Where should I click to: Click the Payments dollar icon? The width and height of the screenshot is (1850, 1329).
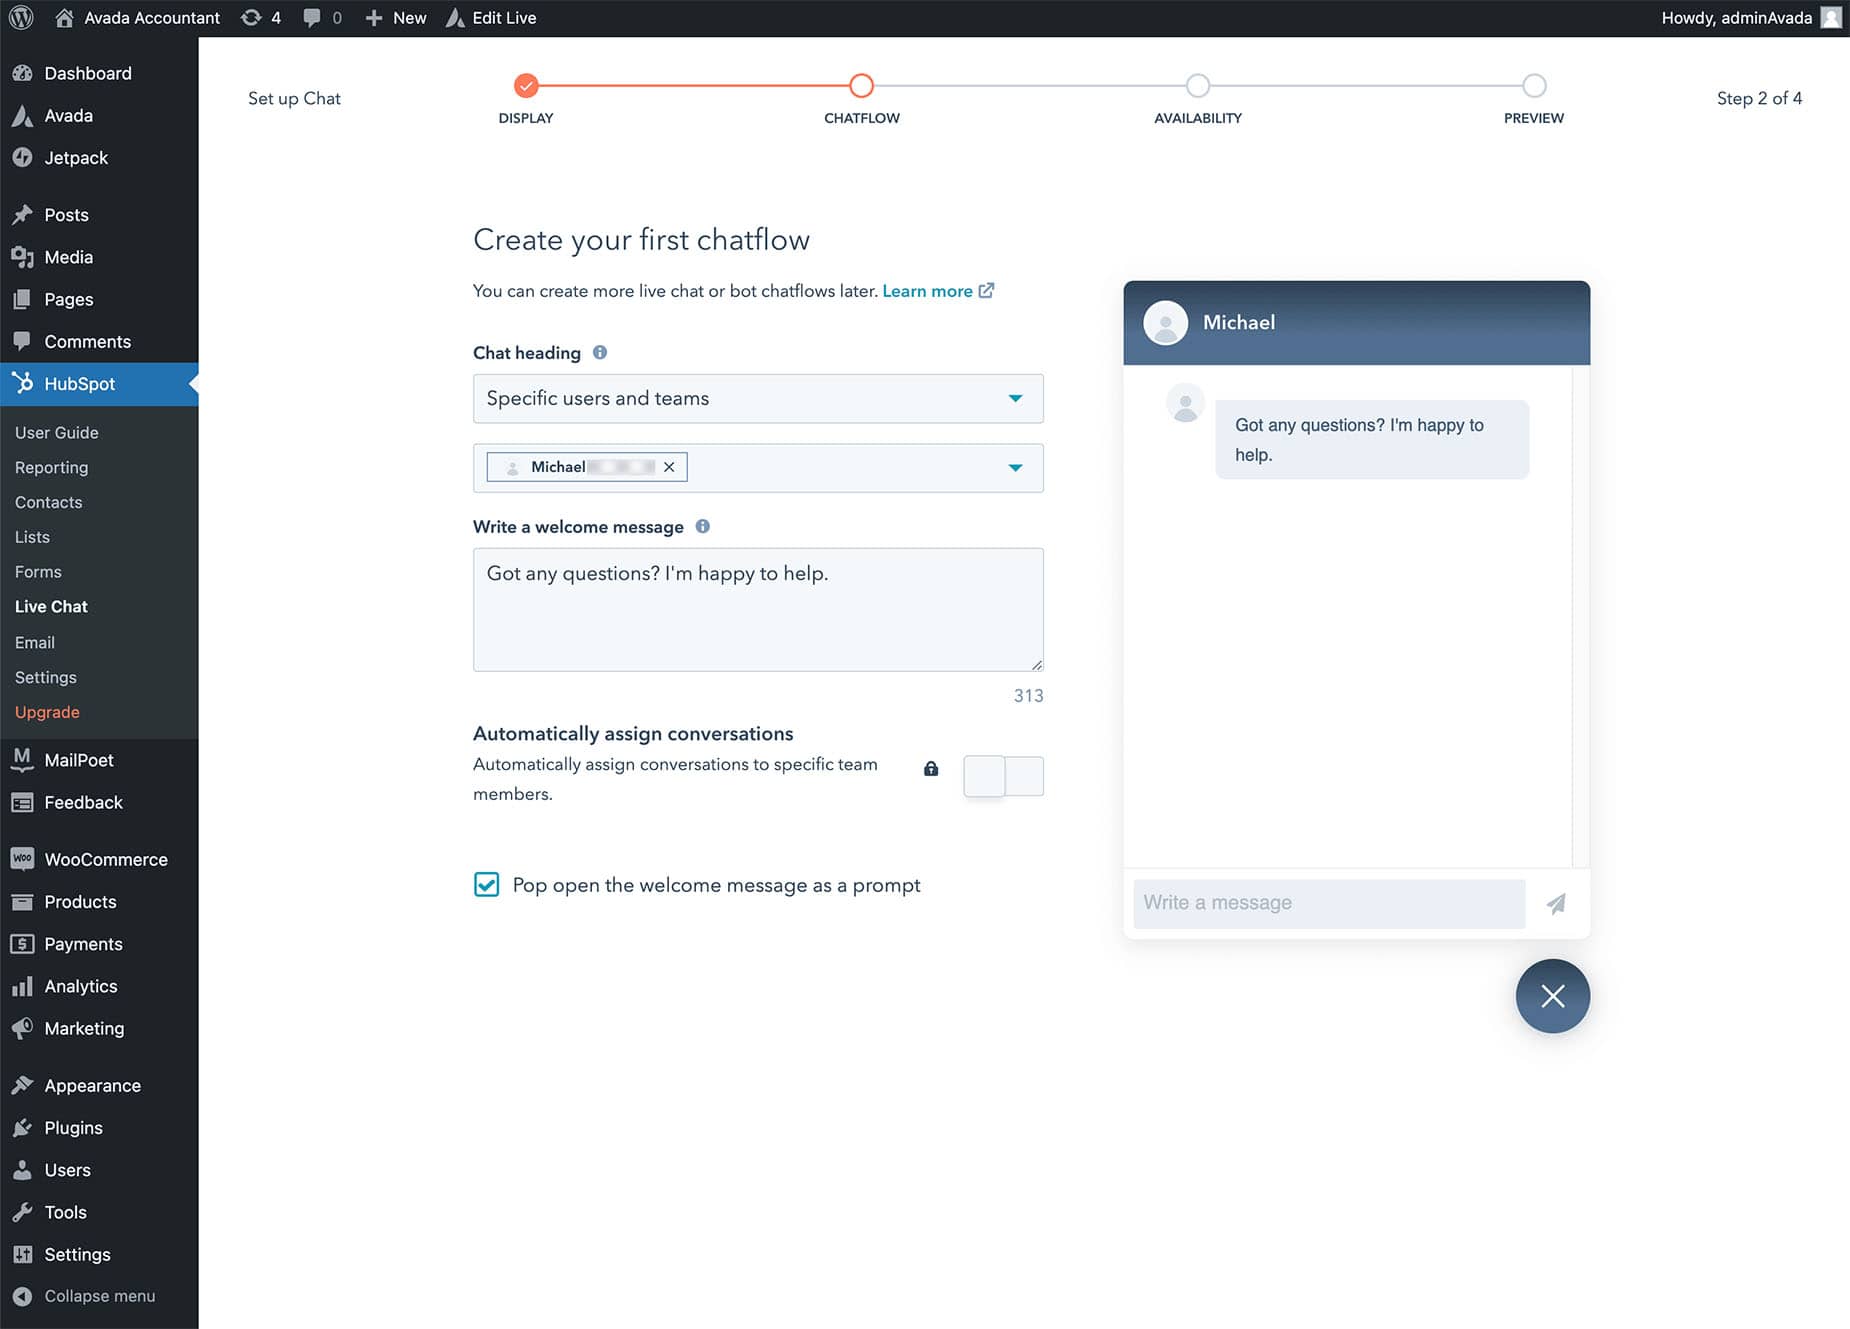22,944
